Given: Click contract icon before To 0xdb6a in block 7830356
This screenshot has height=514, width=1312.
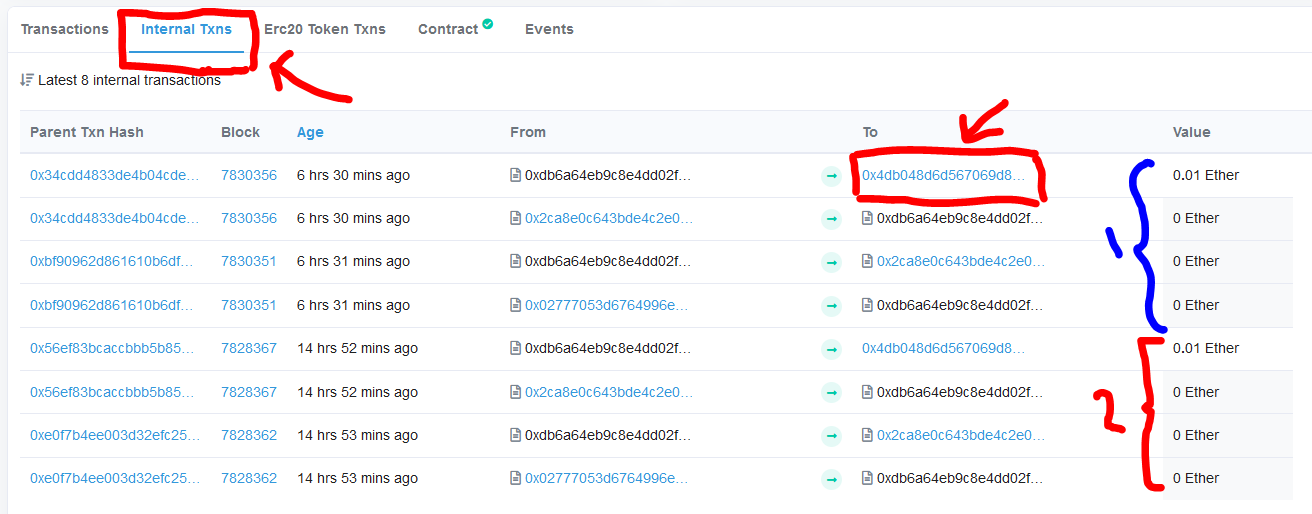Looking at the screenshot, I should (868, 219).
